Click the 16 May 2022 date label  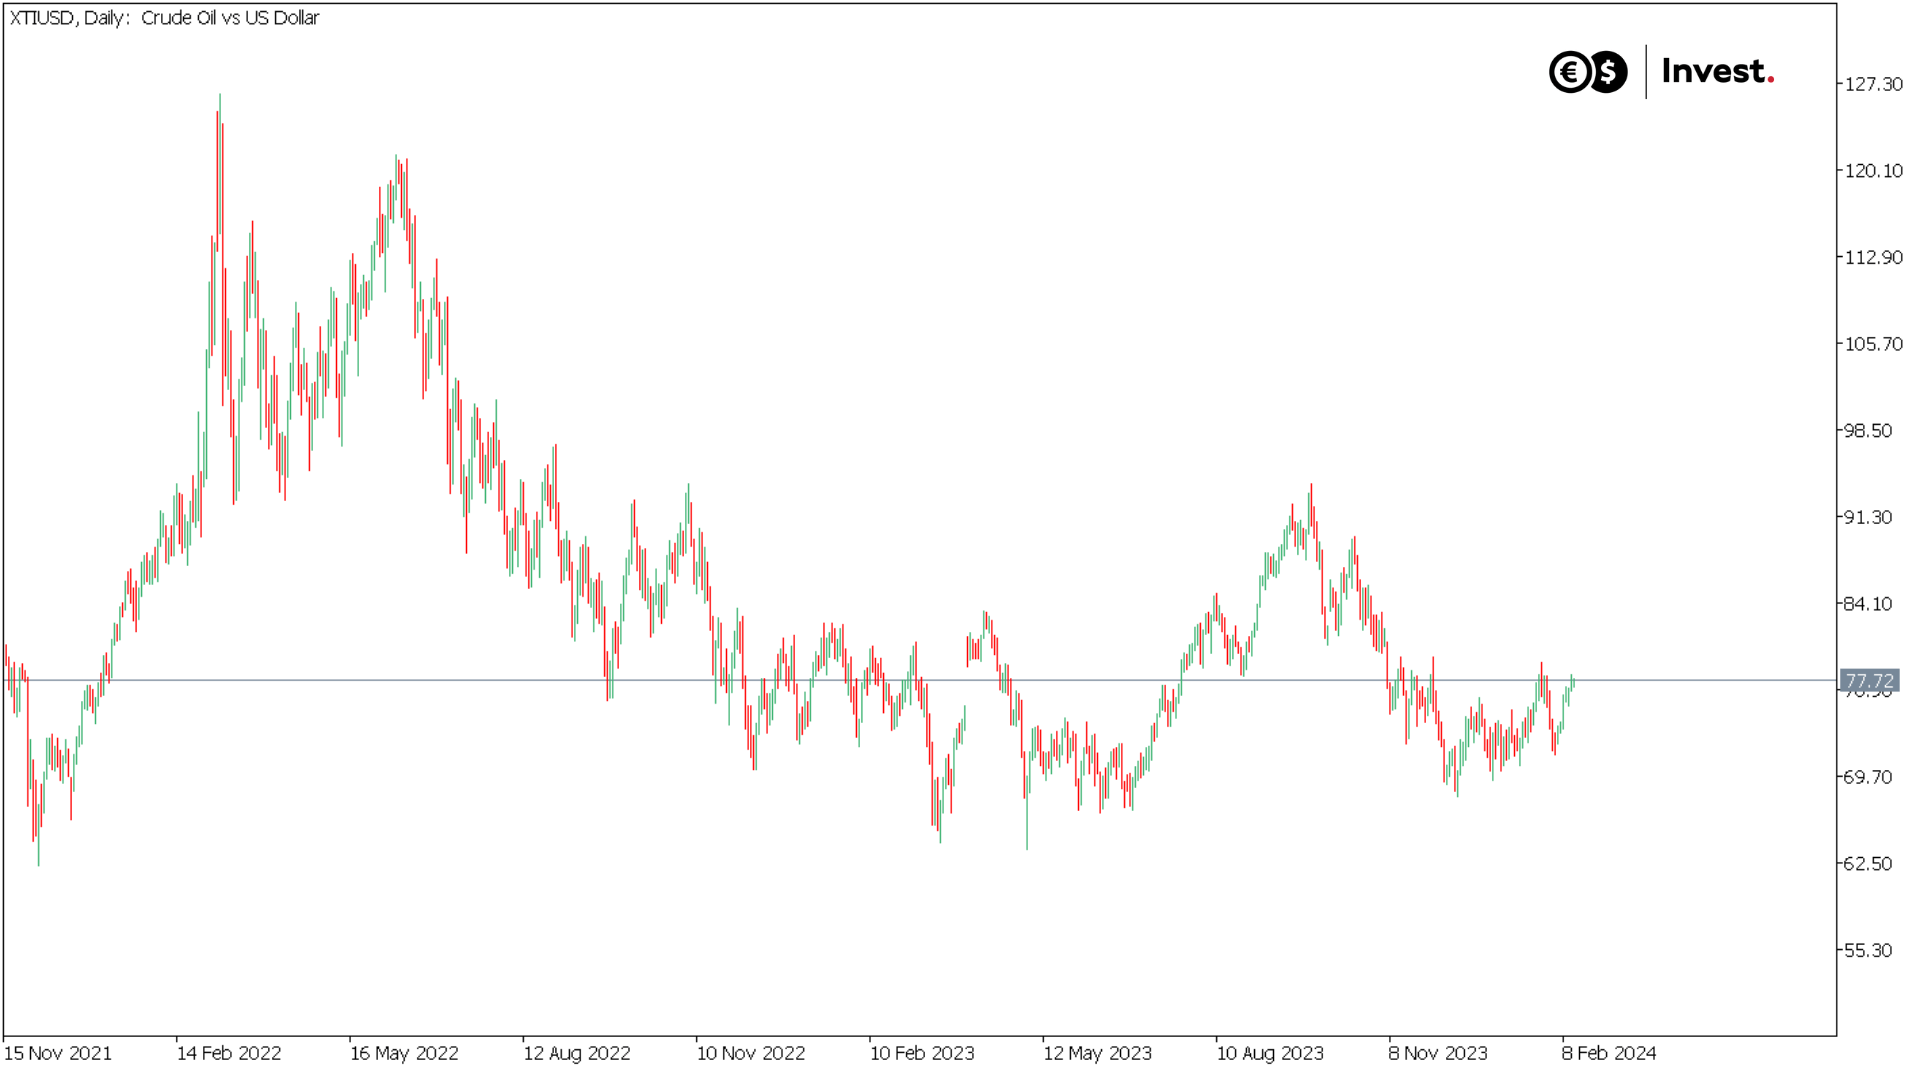click(404, 1053)
